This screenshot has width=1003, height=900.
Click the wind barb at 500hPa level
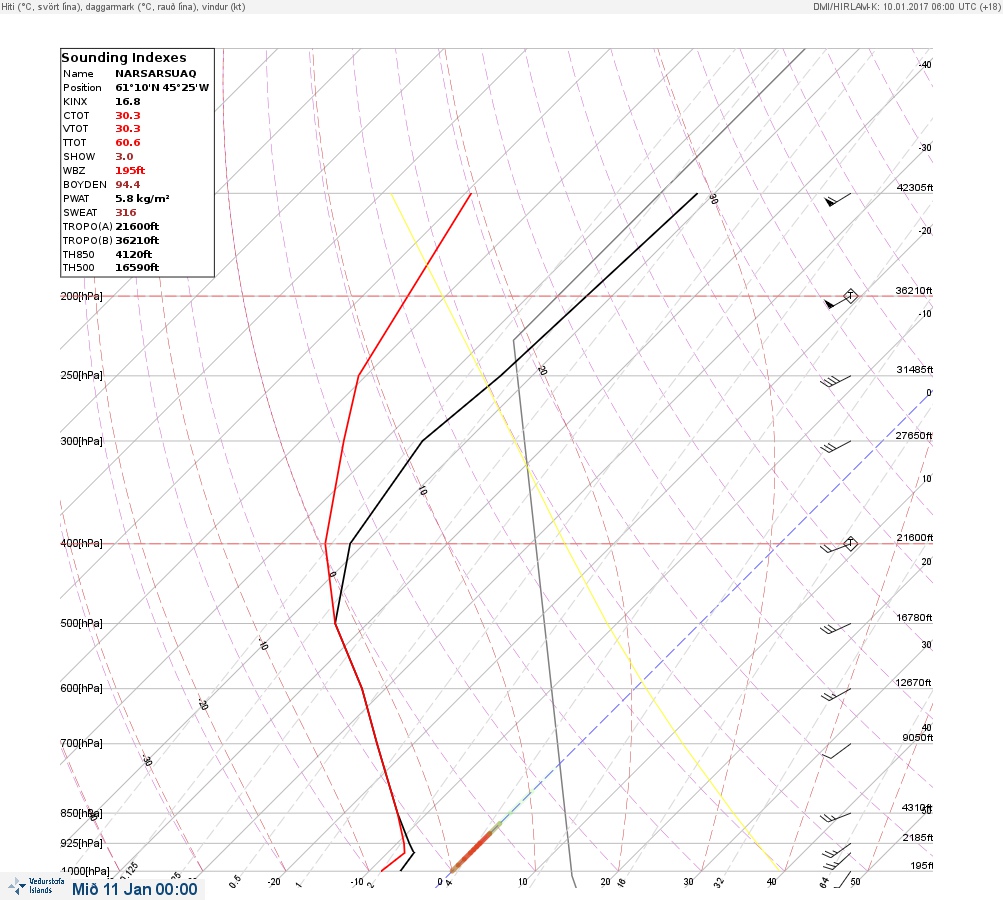(x=835, y=629)
